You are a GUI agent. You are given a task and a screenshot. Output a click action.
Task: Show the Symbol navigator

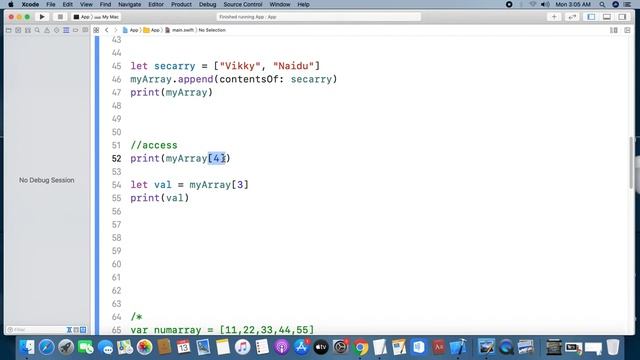(28, 30)
